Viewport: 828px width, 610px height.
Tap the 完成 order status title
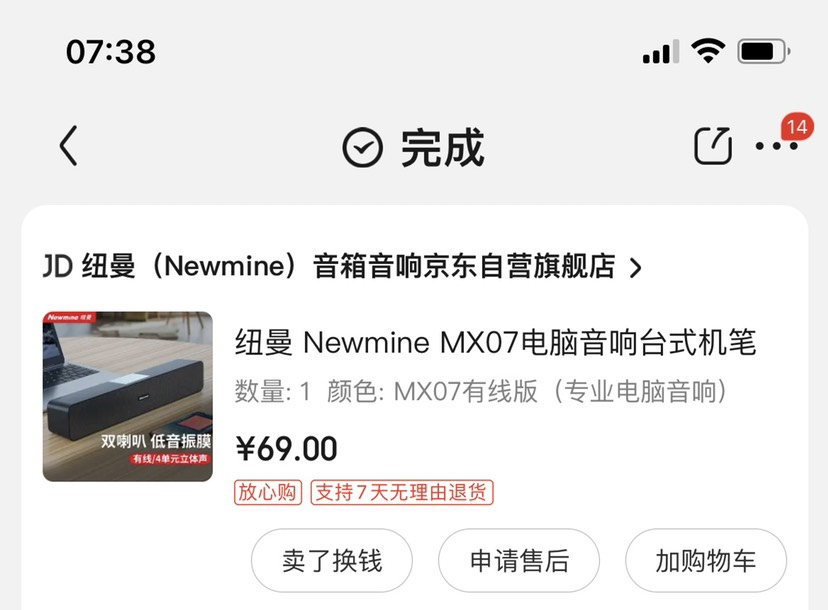click(443, 147)
